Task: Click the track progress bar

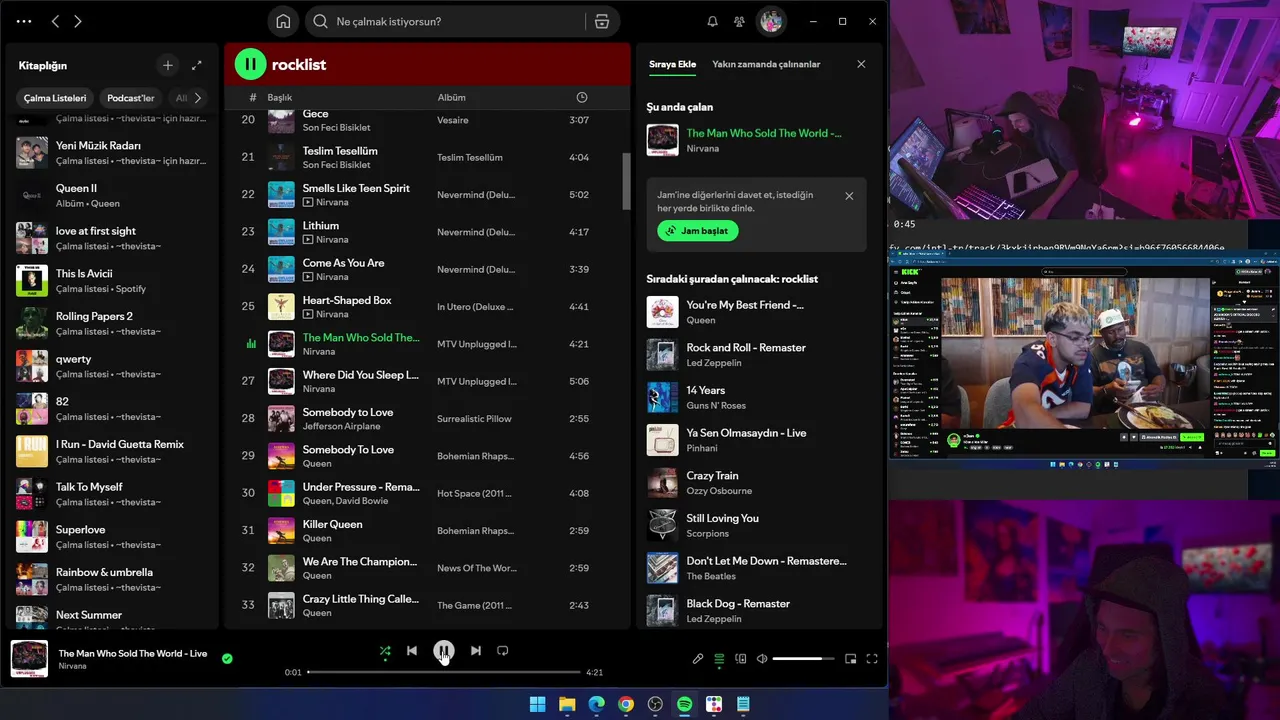Action: click(x=443, y=672)
